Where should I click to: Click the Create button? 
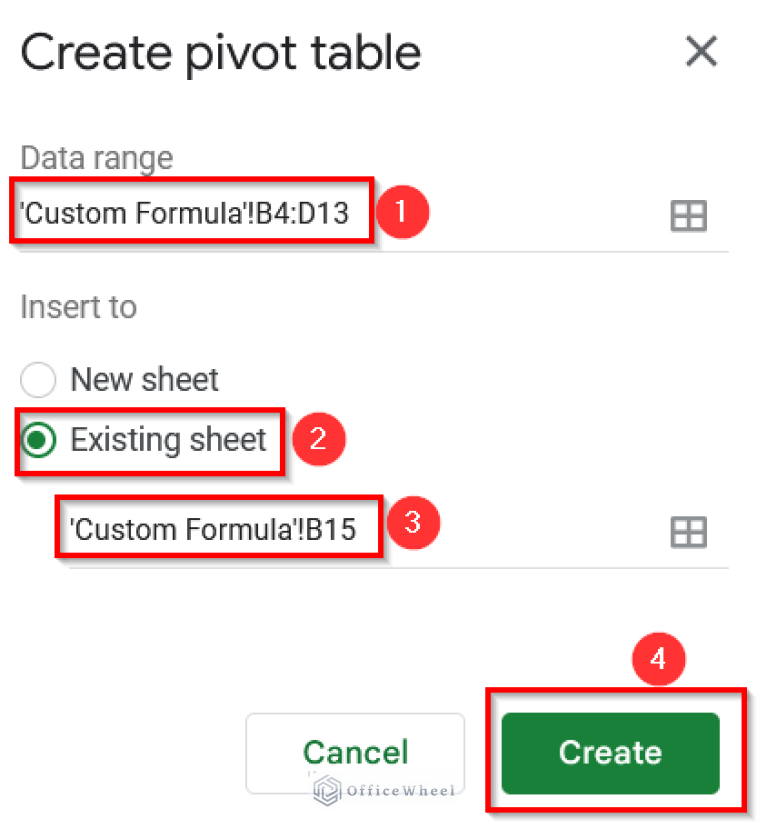click(610, 753)
